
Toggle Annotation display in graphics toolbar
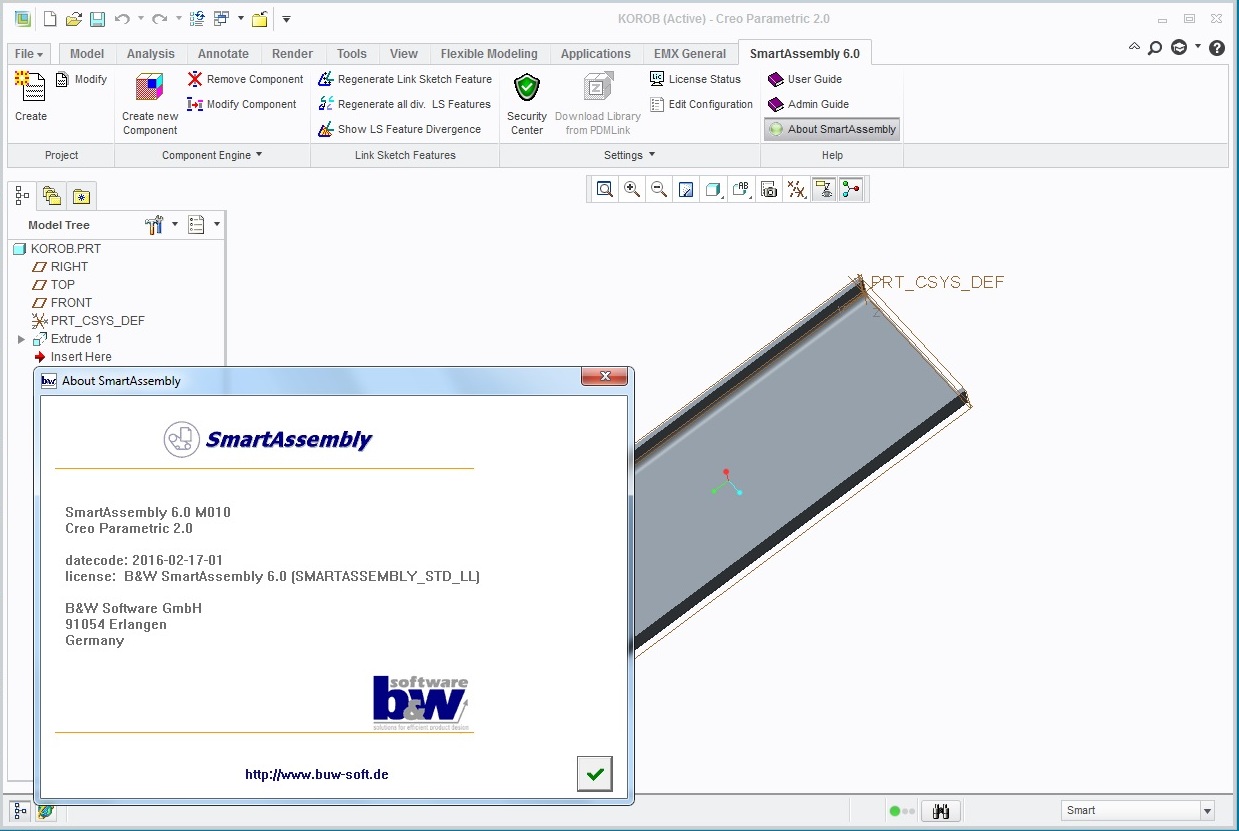click(824, 189)
